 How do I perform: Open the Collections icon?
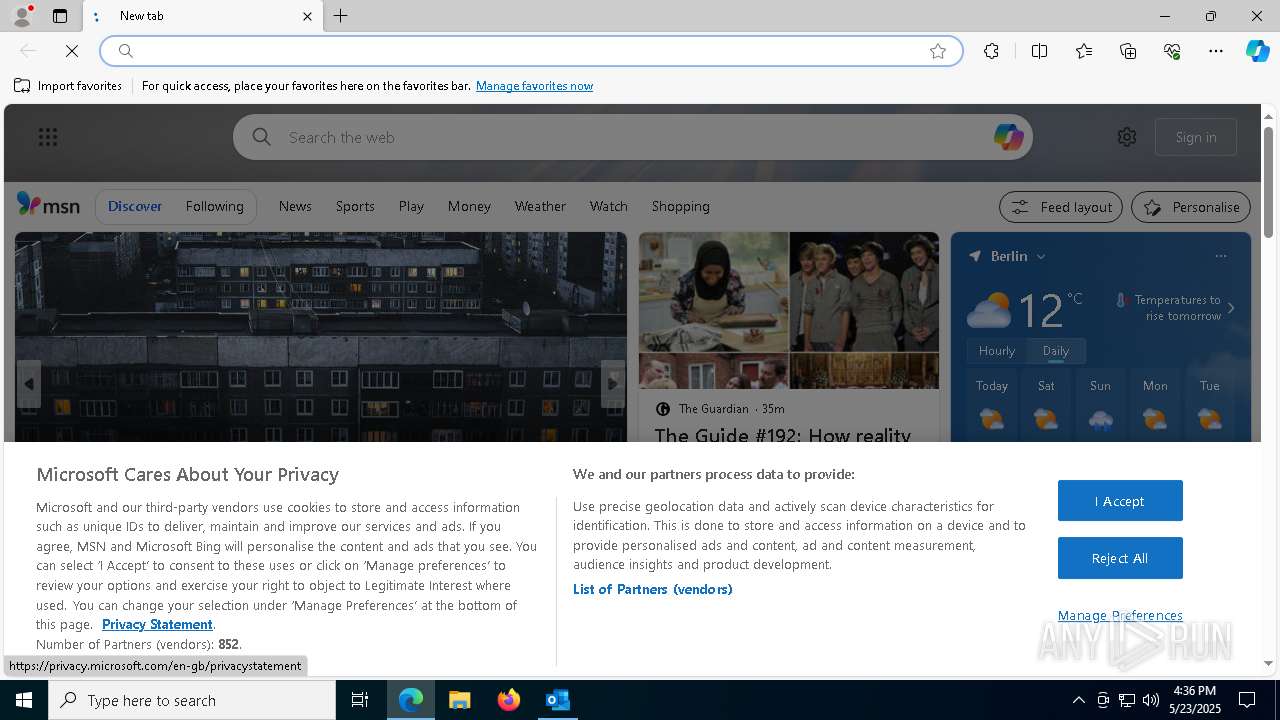click(1128, 51)
